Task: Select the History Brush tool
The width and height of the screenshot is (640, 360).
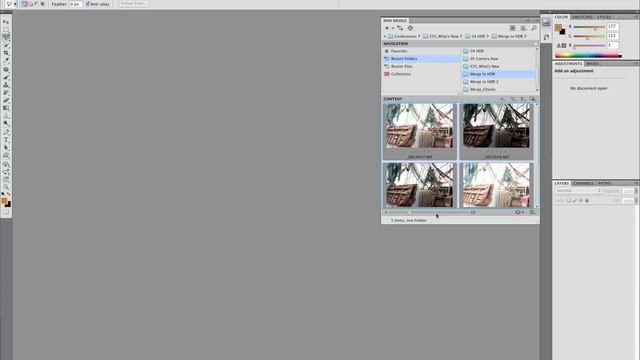Action: [x=6, y=93]
